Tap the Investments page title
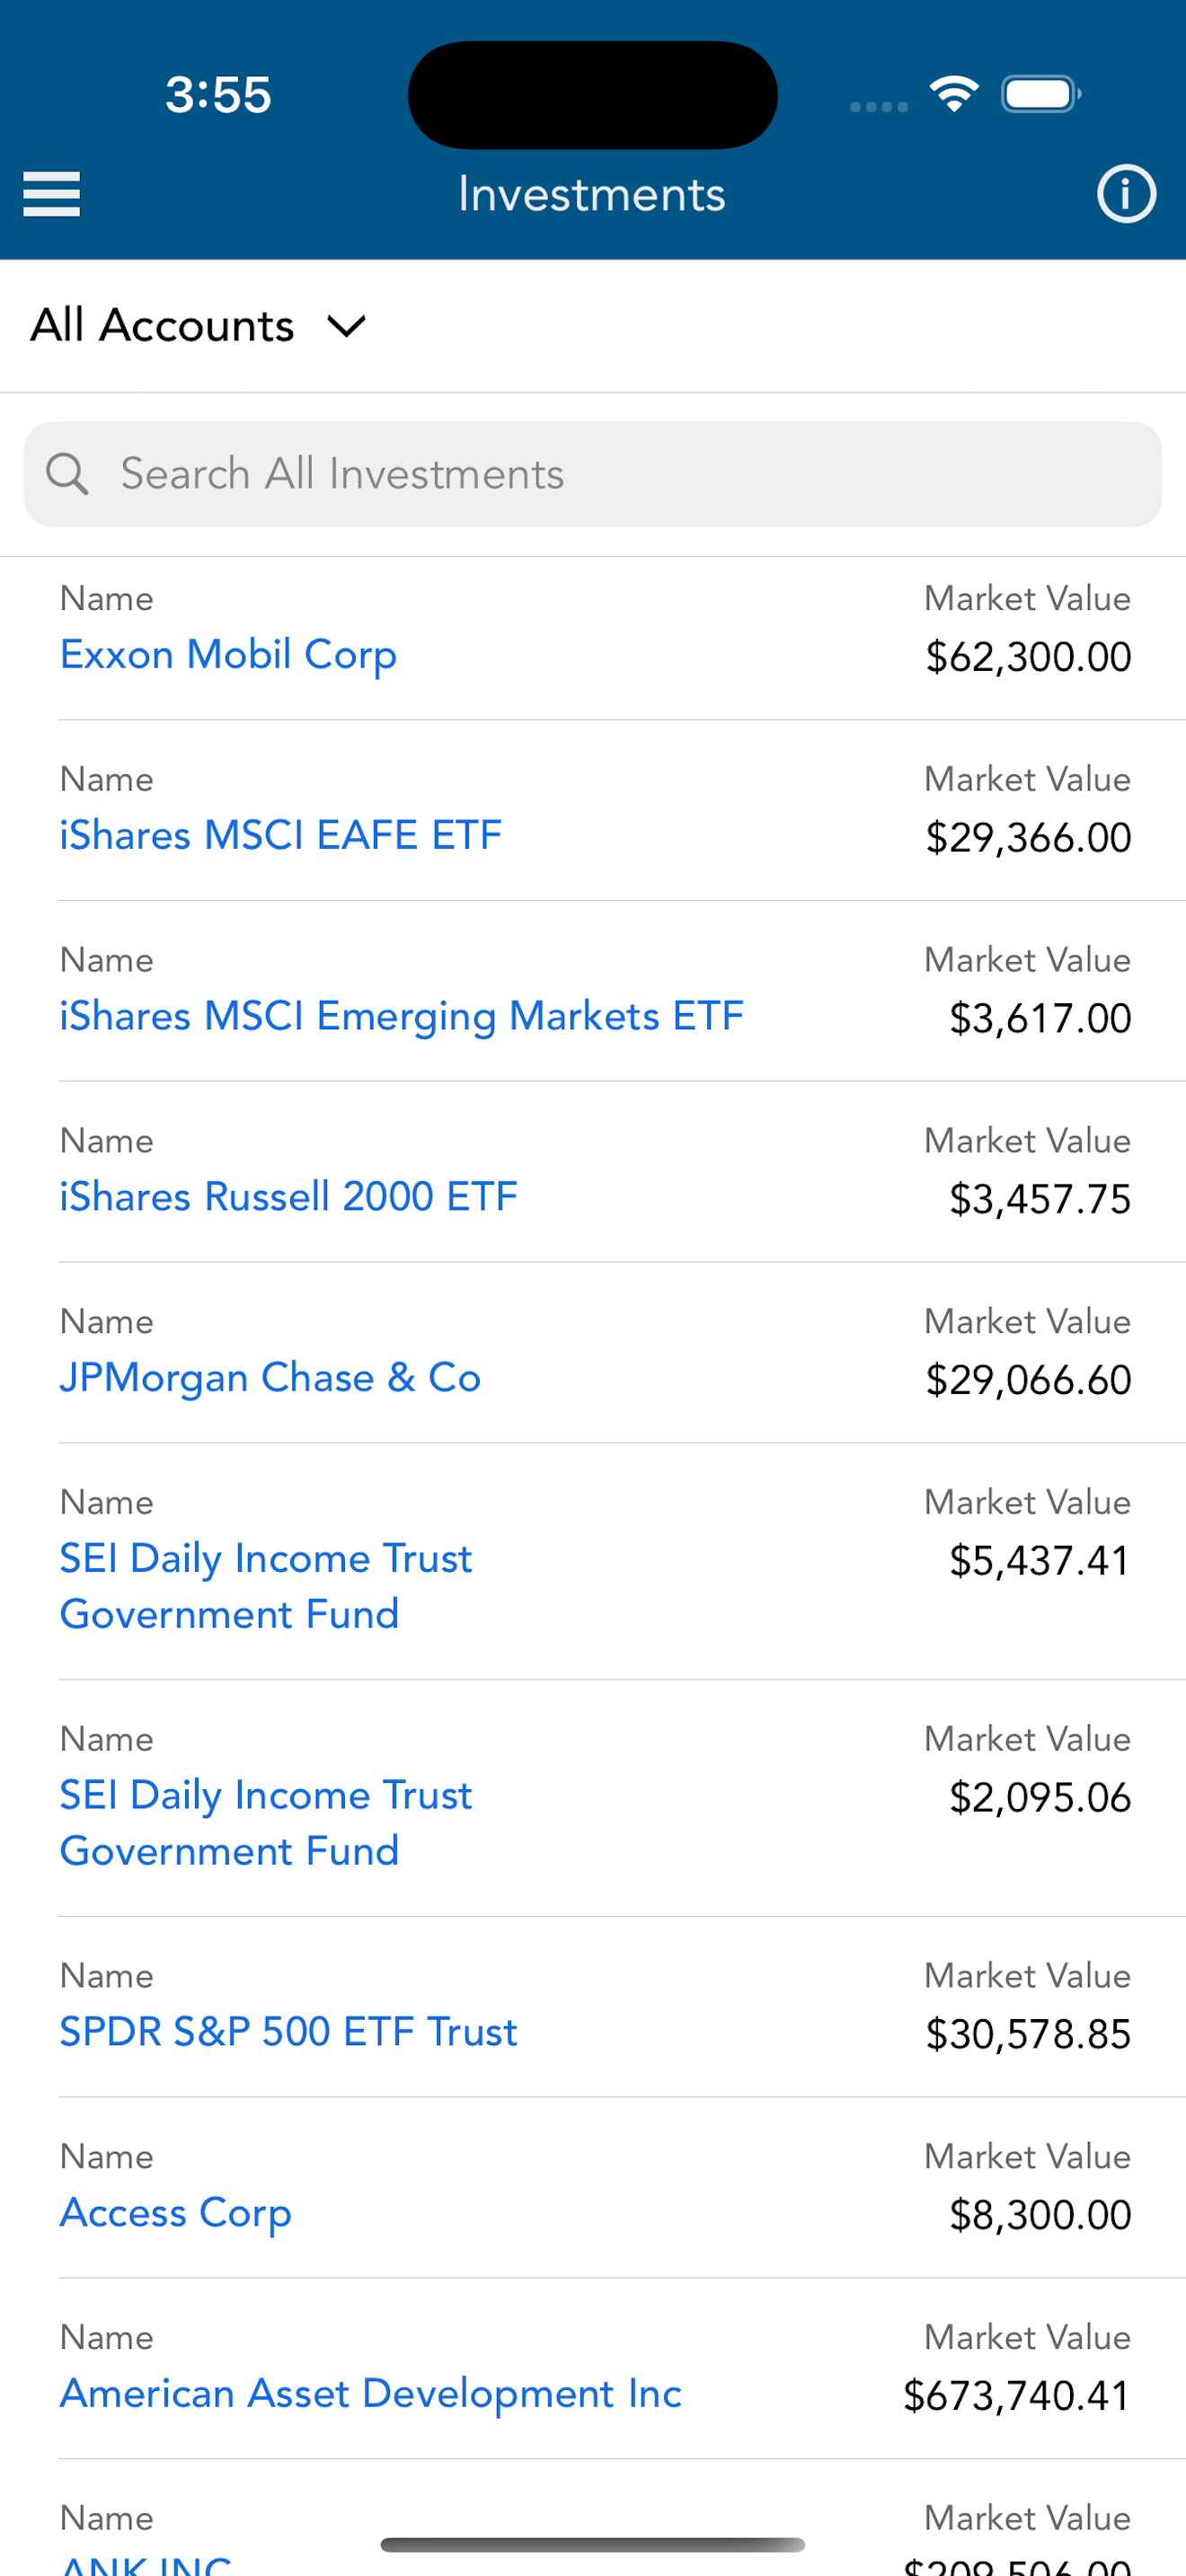Viewport: 1186px width, 2576px height. [x=592, y=194]
